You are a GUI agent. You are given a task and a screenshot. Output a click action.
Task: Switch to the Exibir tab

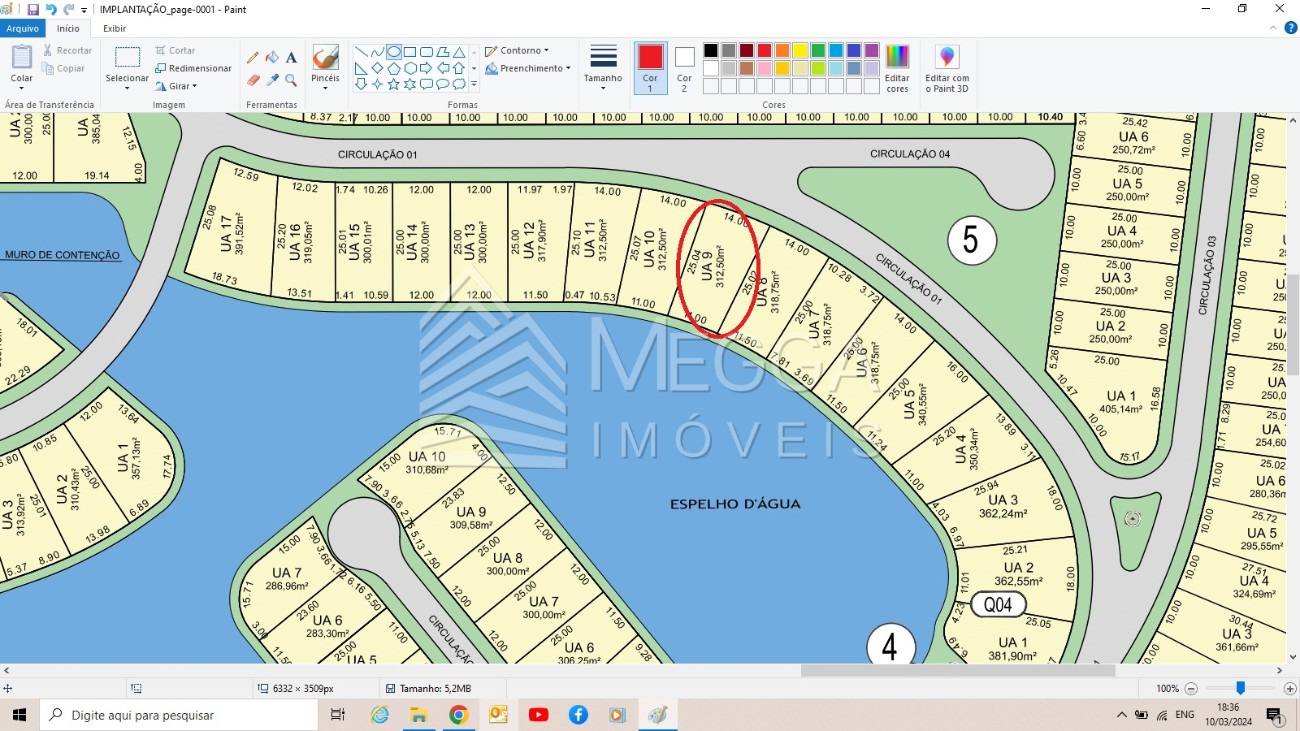[115, 28]
